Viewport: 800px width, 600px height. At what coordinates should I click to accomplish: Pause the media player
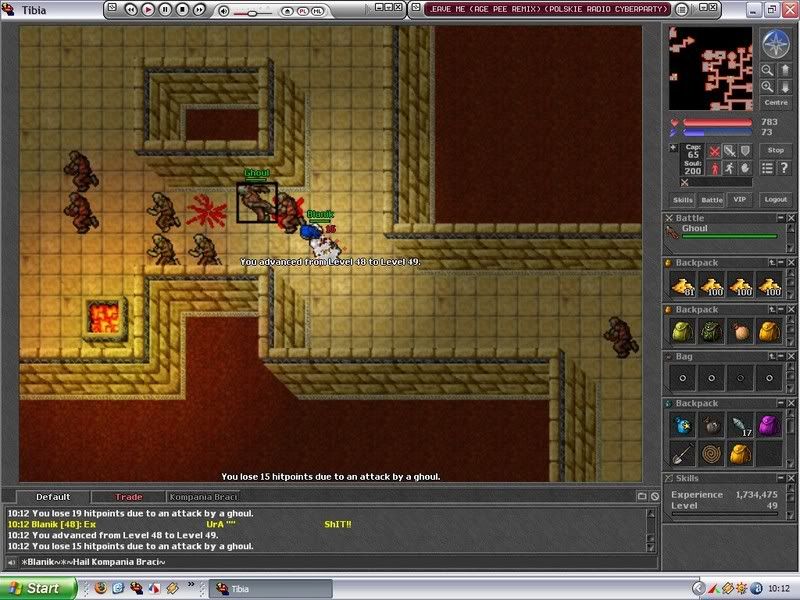tap(165, 9)
